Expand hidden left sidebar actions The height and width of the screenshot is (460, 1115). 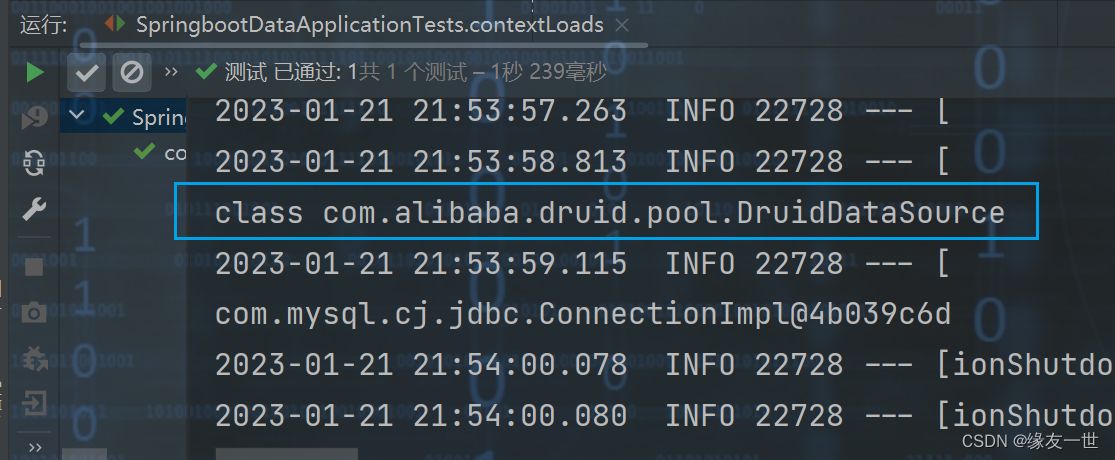coord(35,446)
